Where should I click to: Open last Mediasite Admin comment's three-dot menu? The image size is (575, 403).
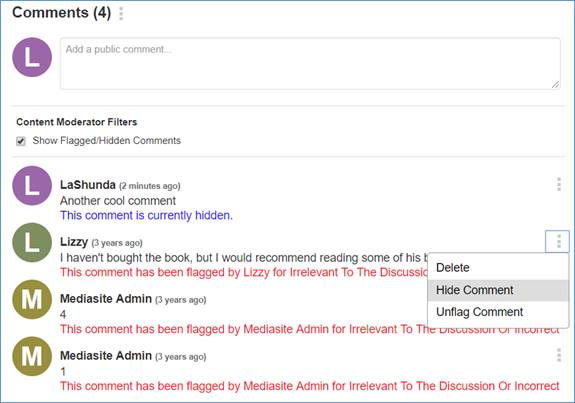(x=558, y=355)
